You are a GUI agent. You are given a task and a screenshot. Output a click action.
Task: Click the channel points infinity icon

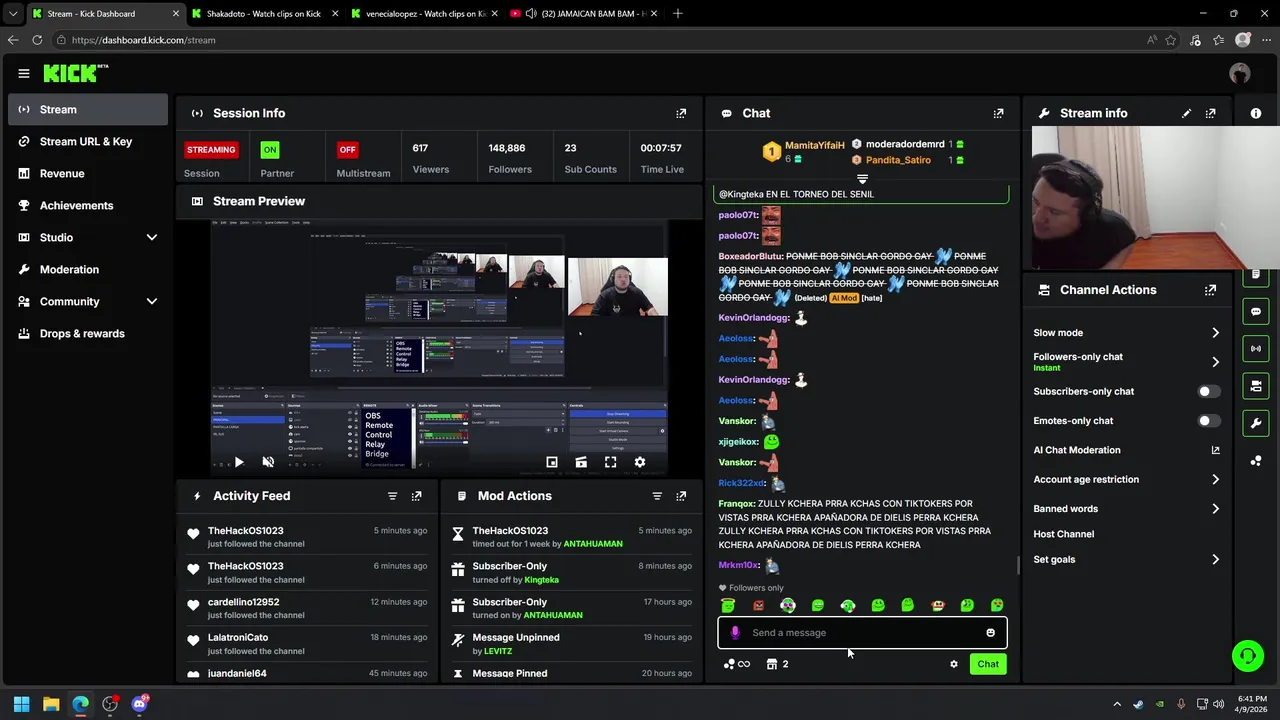tap(737, 664)
